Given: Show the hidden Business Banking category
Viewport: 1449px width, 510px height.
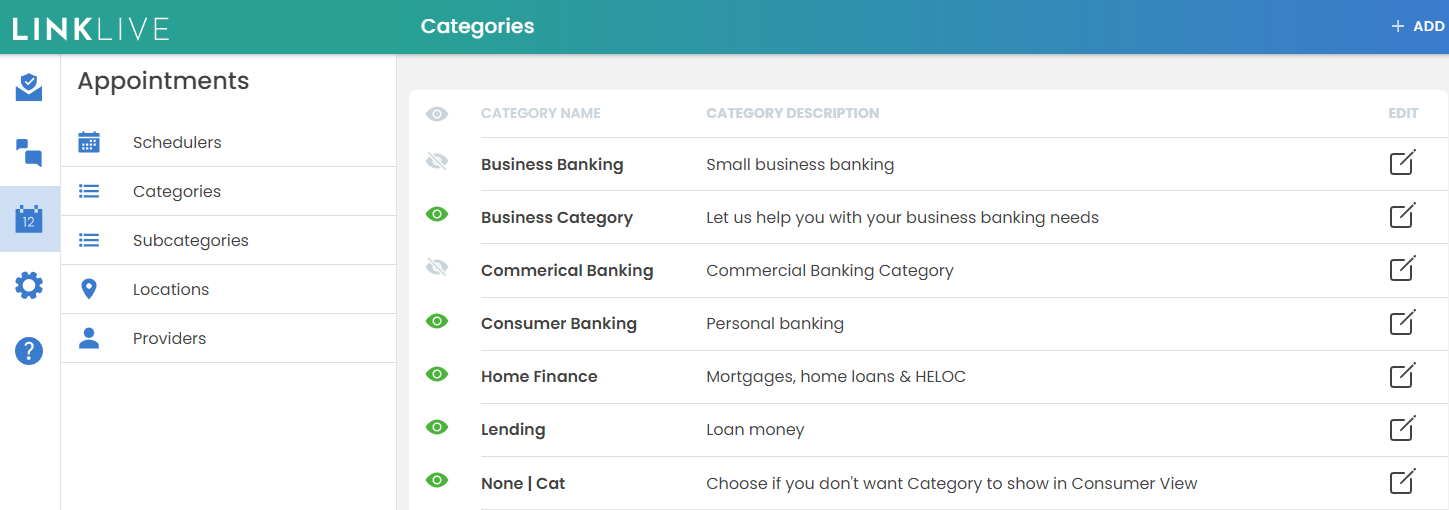Looking at the screenshot, I should [x=437, y=161].
